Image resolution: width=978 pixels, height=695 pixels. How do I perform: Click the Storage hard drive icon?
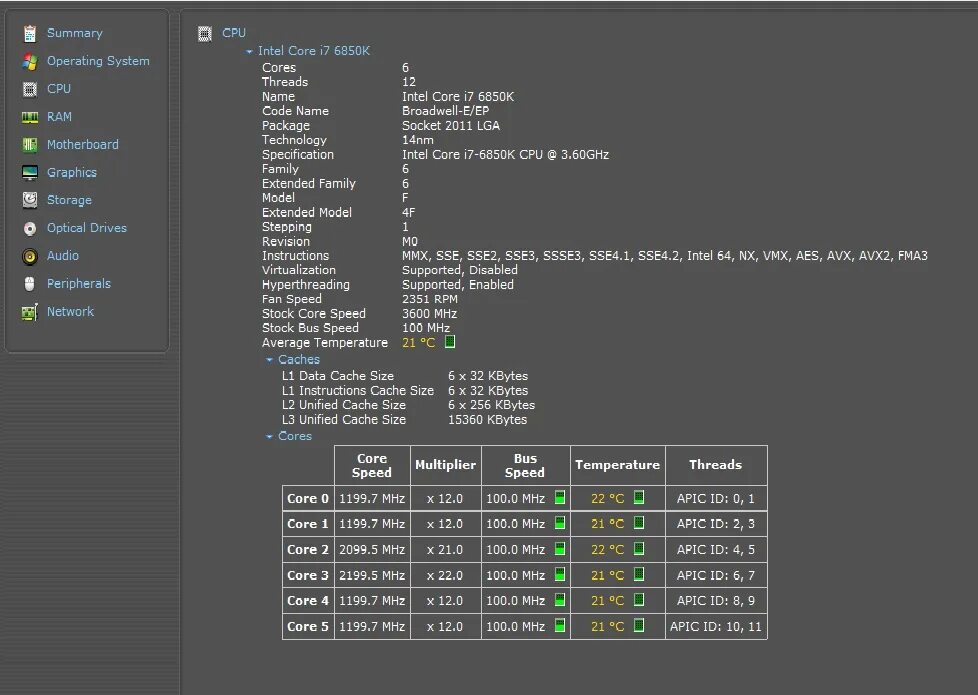pos(30,200)
